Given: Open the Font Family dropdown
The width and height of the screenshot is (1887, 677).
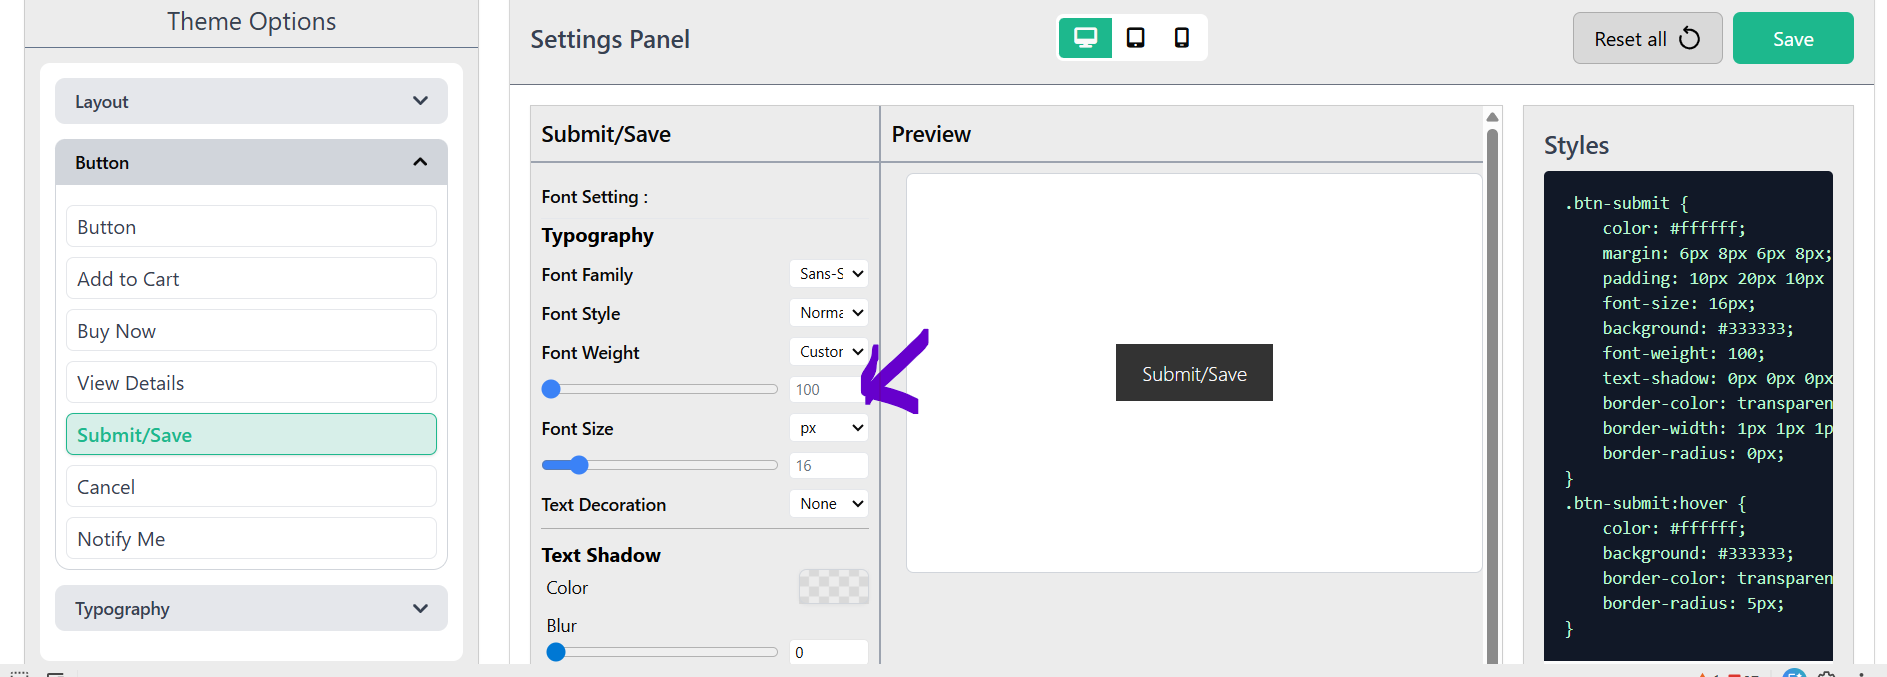Looking at the screenshot, I should (x=829, y=273).
